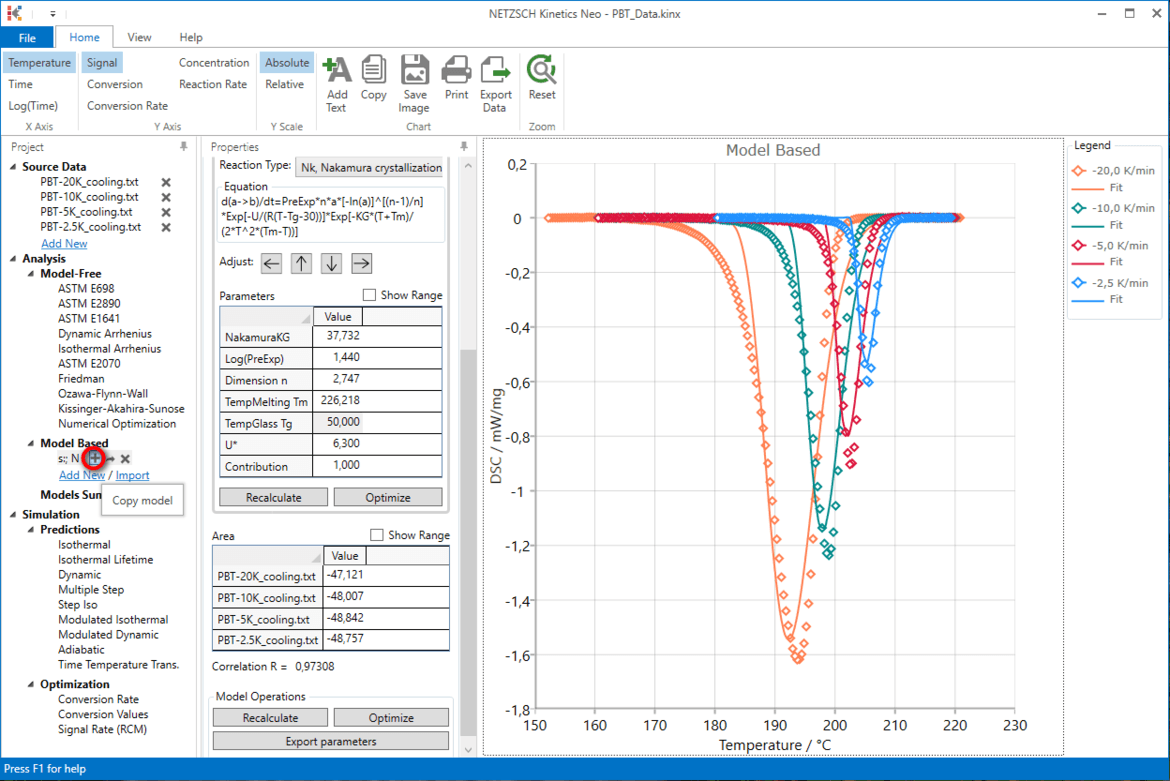Switch Y scale to Absolute
1170x781 pixels.
tap(287, 63)
